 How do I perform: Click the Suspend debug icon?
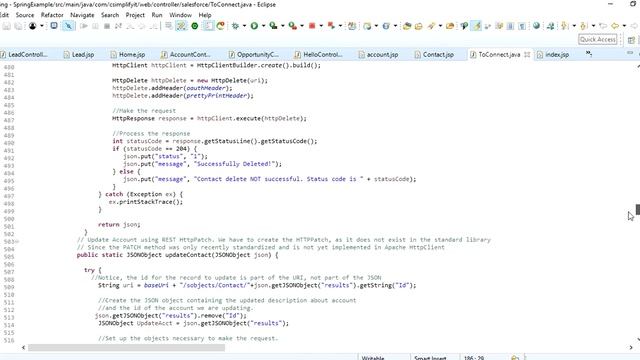(x=95, y=26)
